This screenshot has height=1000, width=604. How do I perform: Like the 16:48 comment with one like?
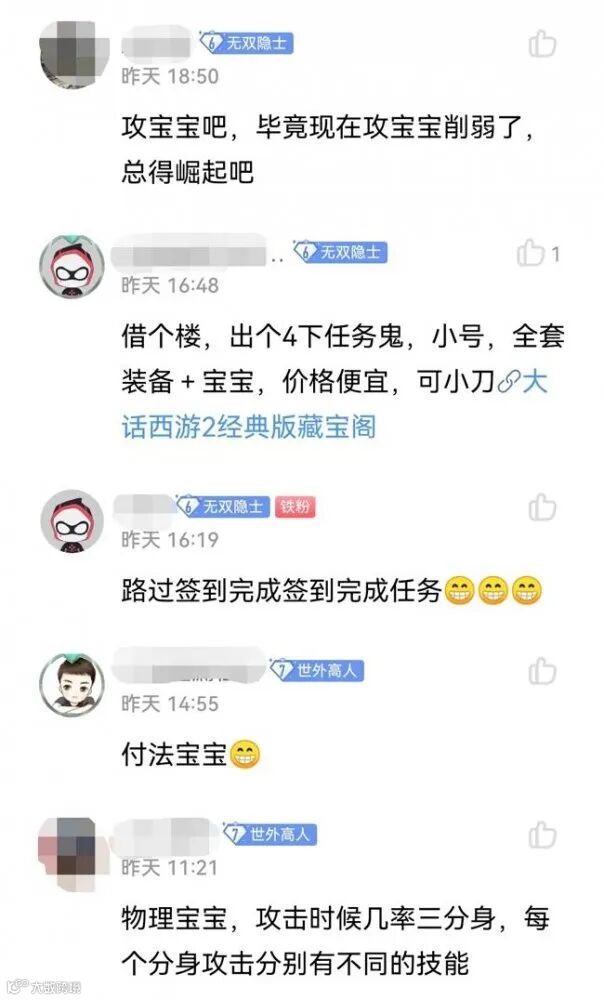click(x=531, y=253)
